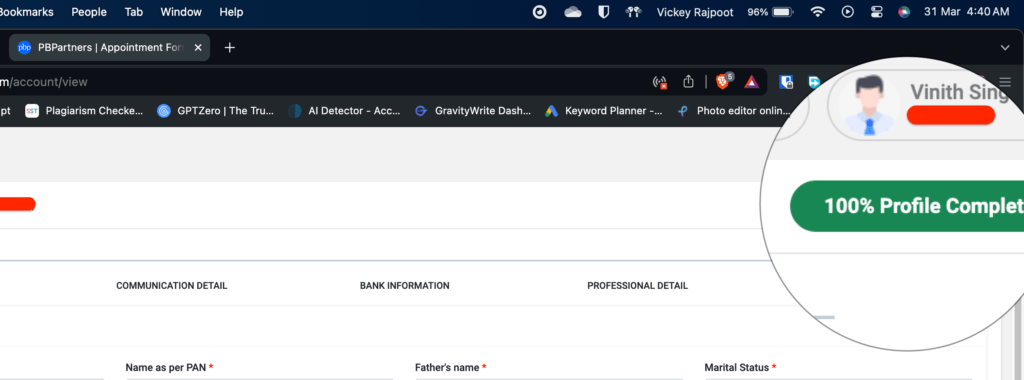Screen dimensions: 1024x380
Task: Switch to the Professional Detail tab
Action: (637, 286)
